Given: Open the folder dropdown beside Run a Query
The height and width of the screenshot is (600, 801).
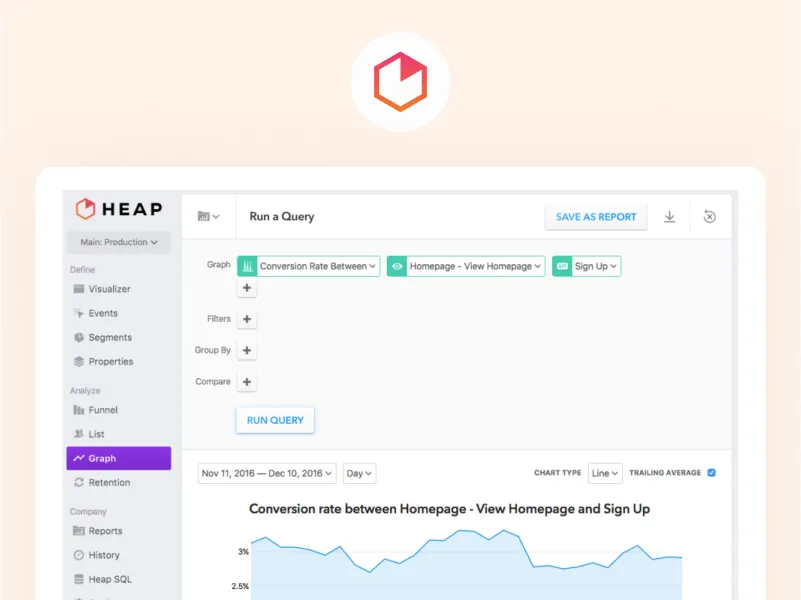Looking at the screenshot, I should 209,217.
